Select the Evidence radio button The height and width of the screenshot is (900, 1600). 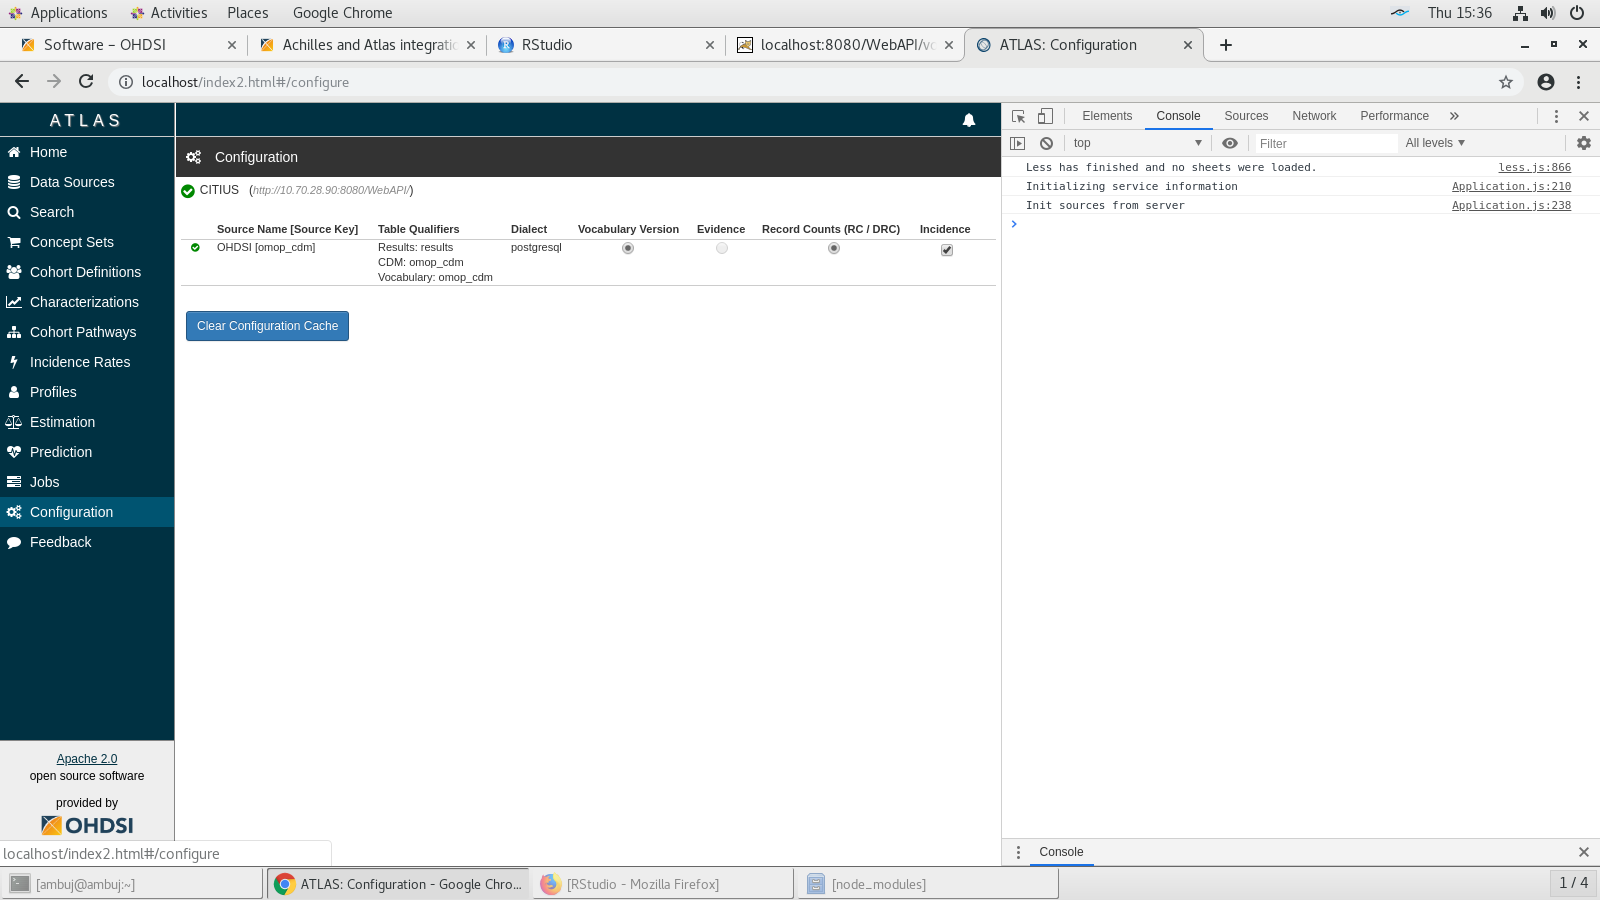tap(721, 247)
